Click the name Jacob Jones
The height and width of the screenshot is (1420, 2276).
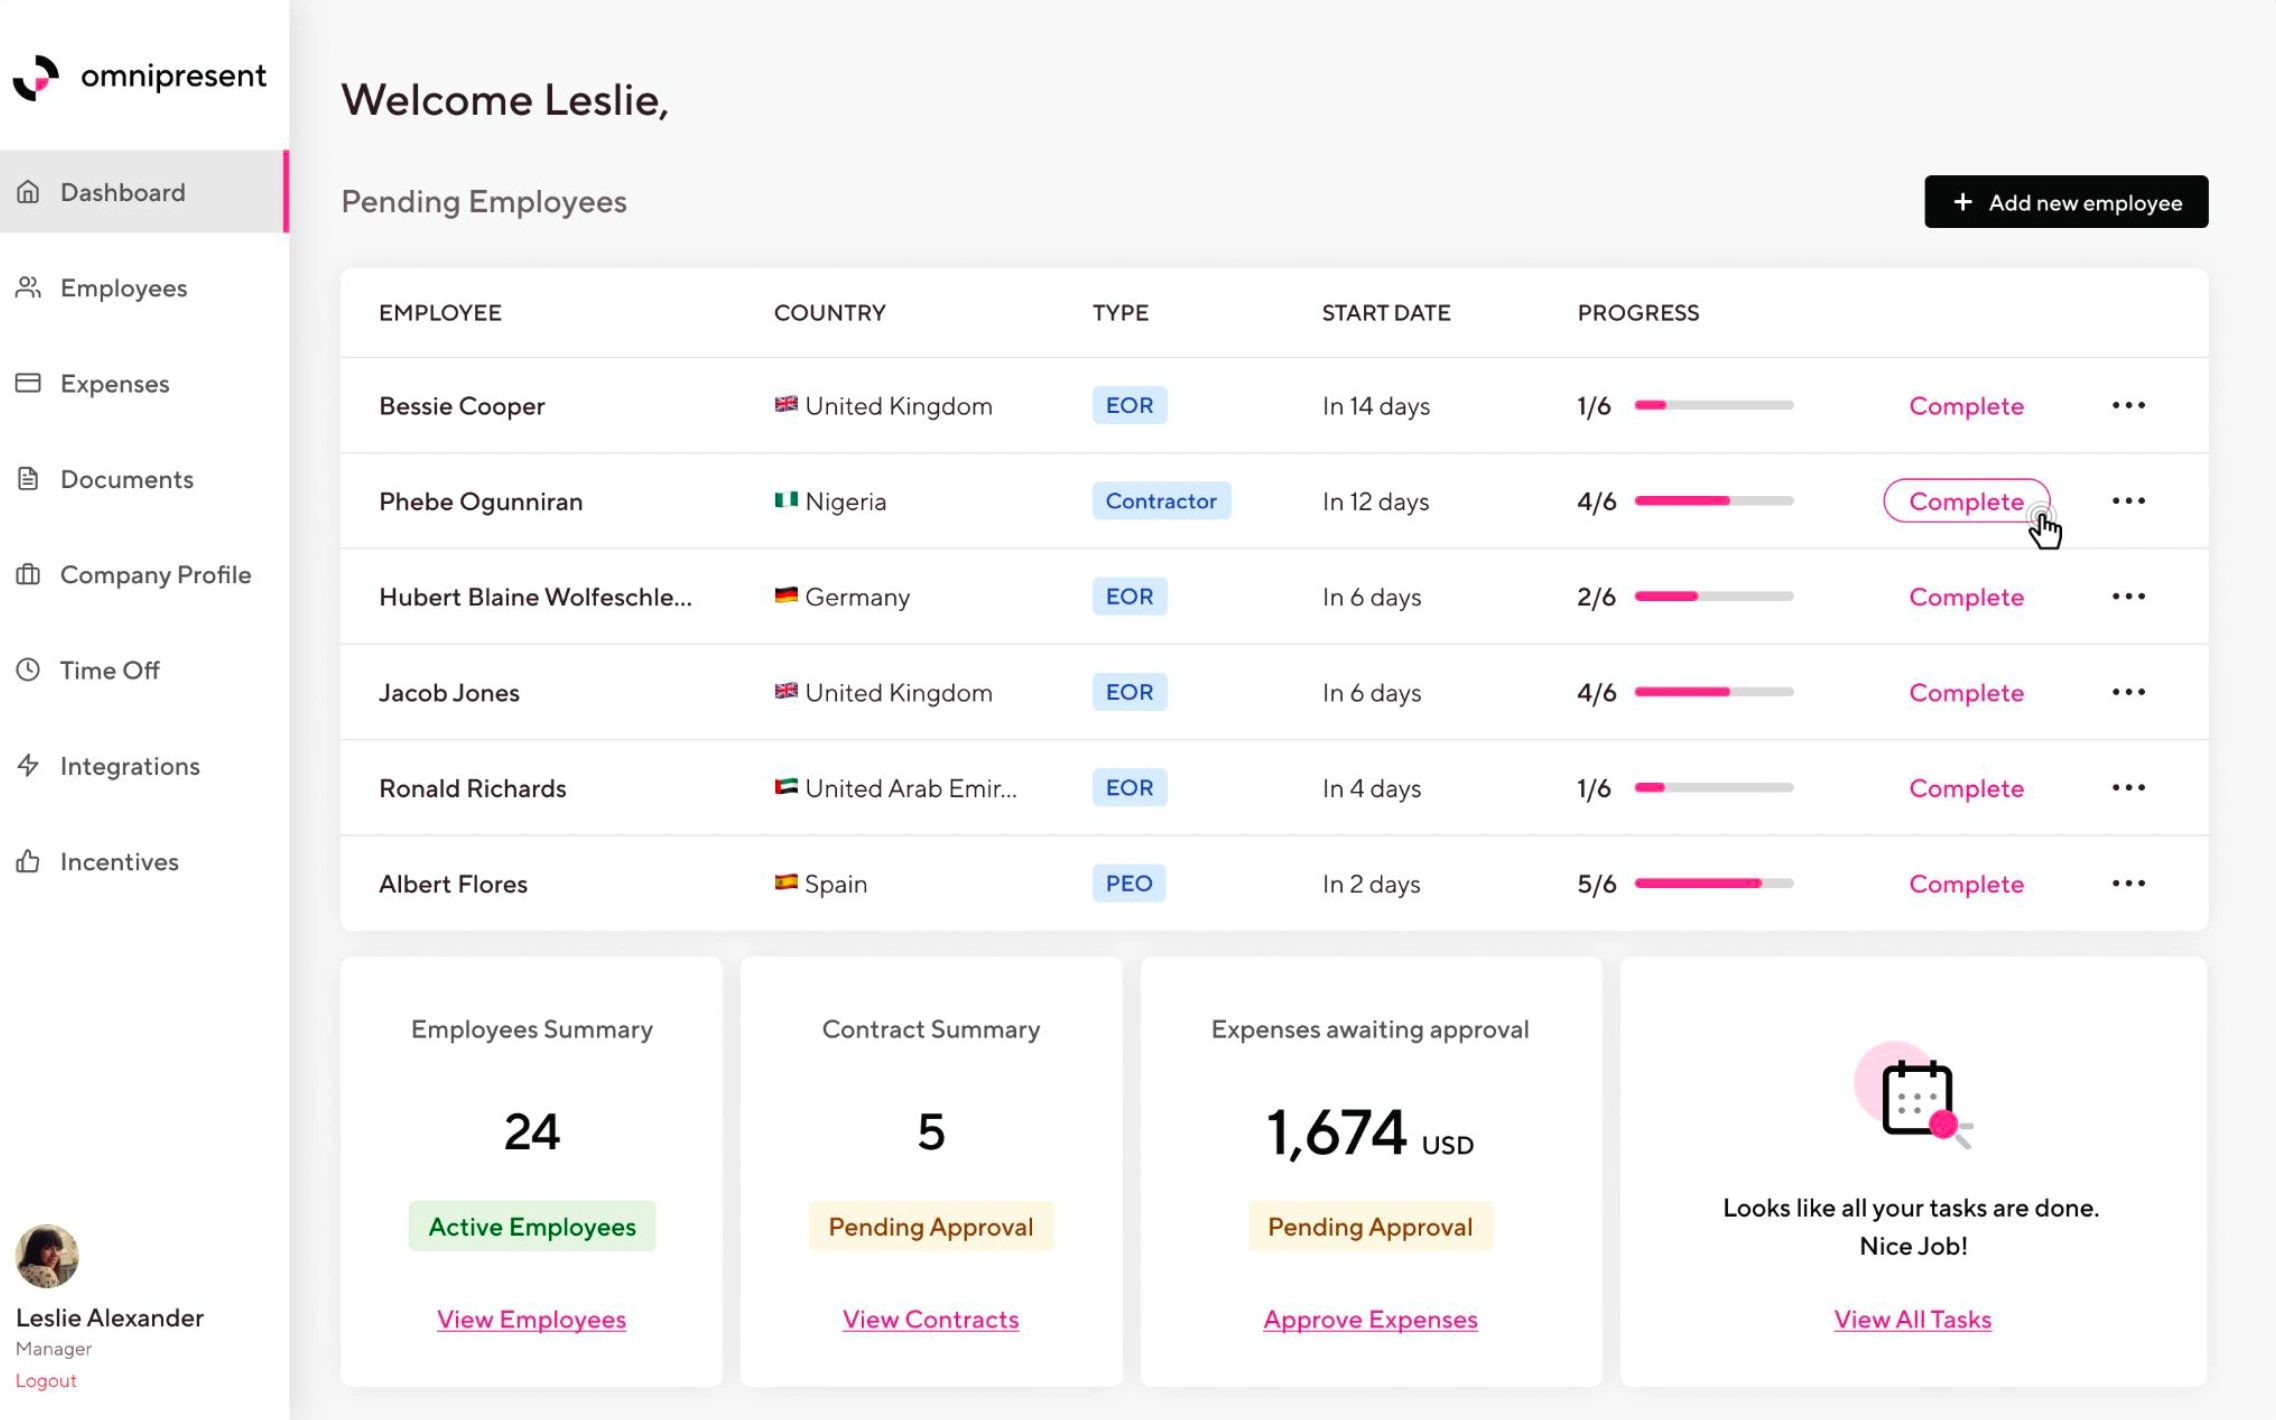click(449, 693)
